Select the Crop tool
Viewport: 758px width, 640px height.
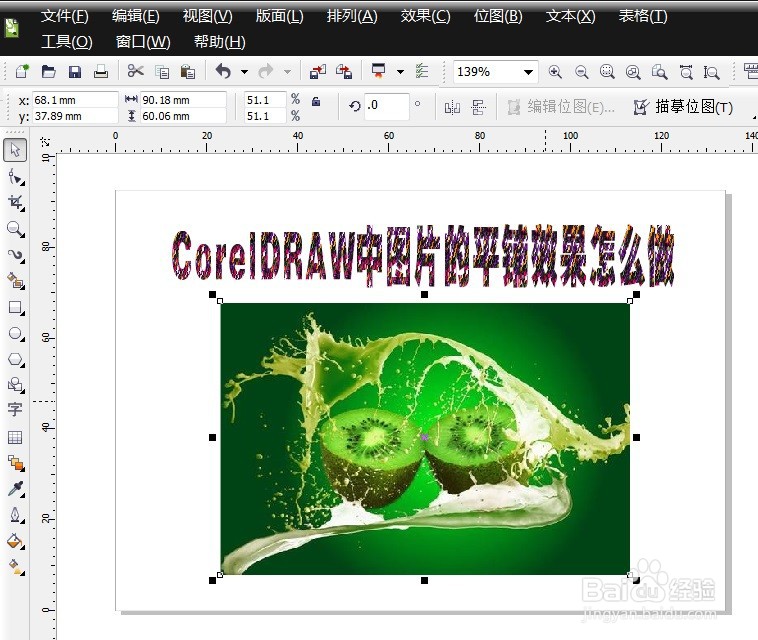(16, 203)
